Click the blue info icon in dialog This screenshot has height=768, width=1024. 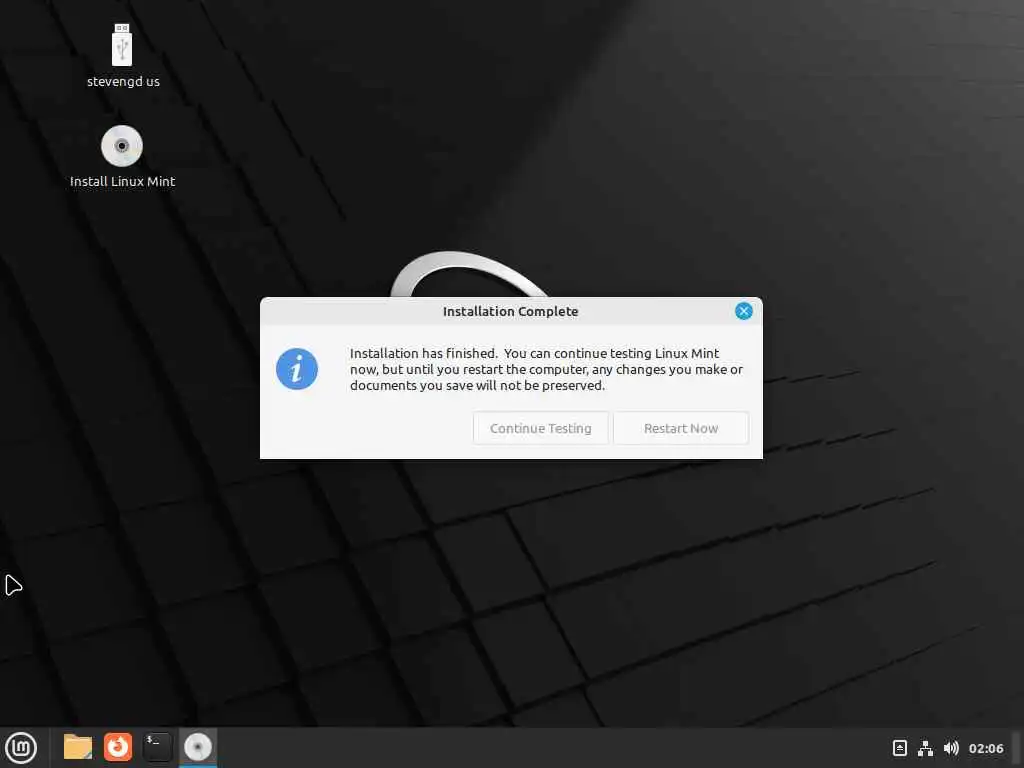pos(297,369)
